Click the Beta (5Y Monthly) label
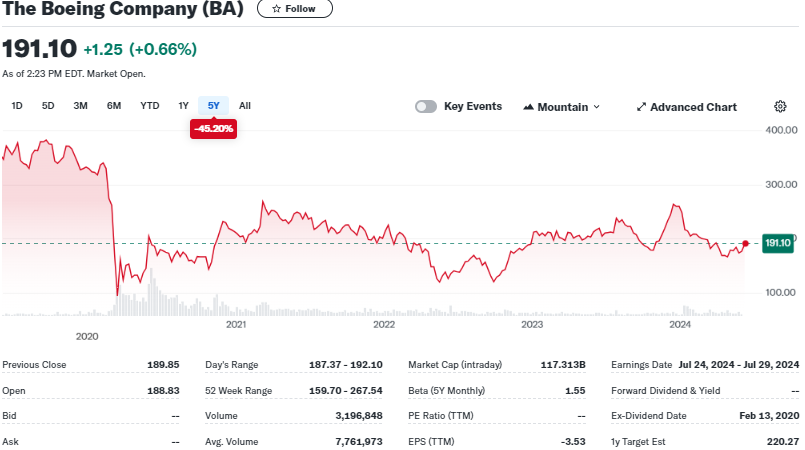The height and width of the screenshot is (450, 805). [446, 390]
